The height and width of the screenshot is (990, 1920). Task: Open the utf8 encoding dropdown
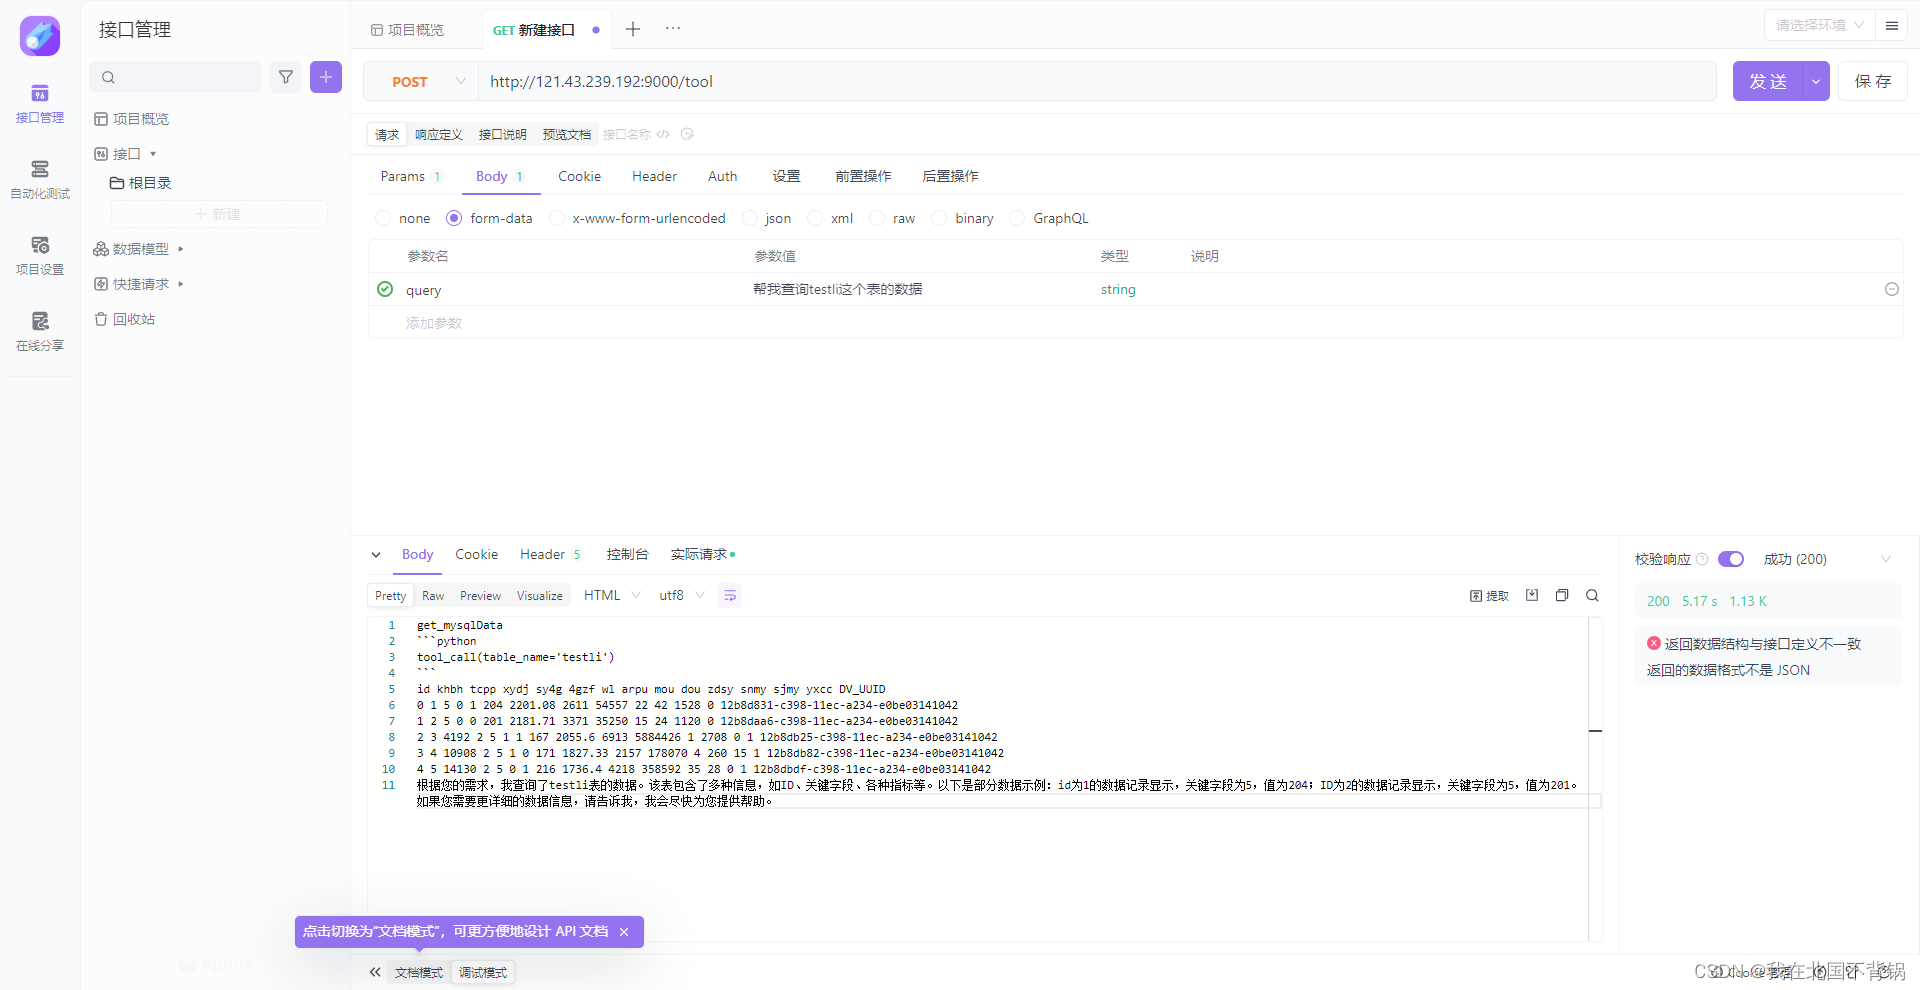(x=682, y=595)
